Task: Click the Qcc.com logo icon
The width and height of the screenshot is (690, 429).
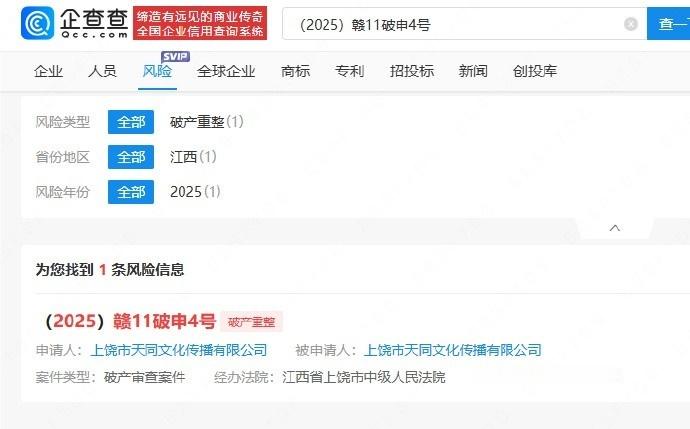Action: click(38, 23)
